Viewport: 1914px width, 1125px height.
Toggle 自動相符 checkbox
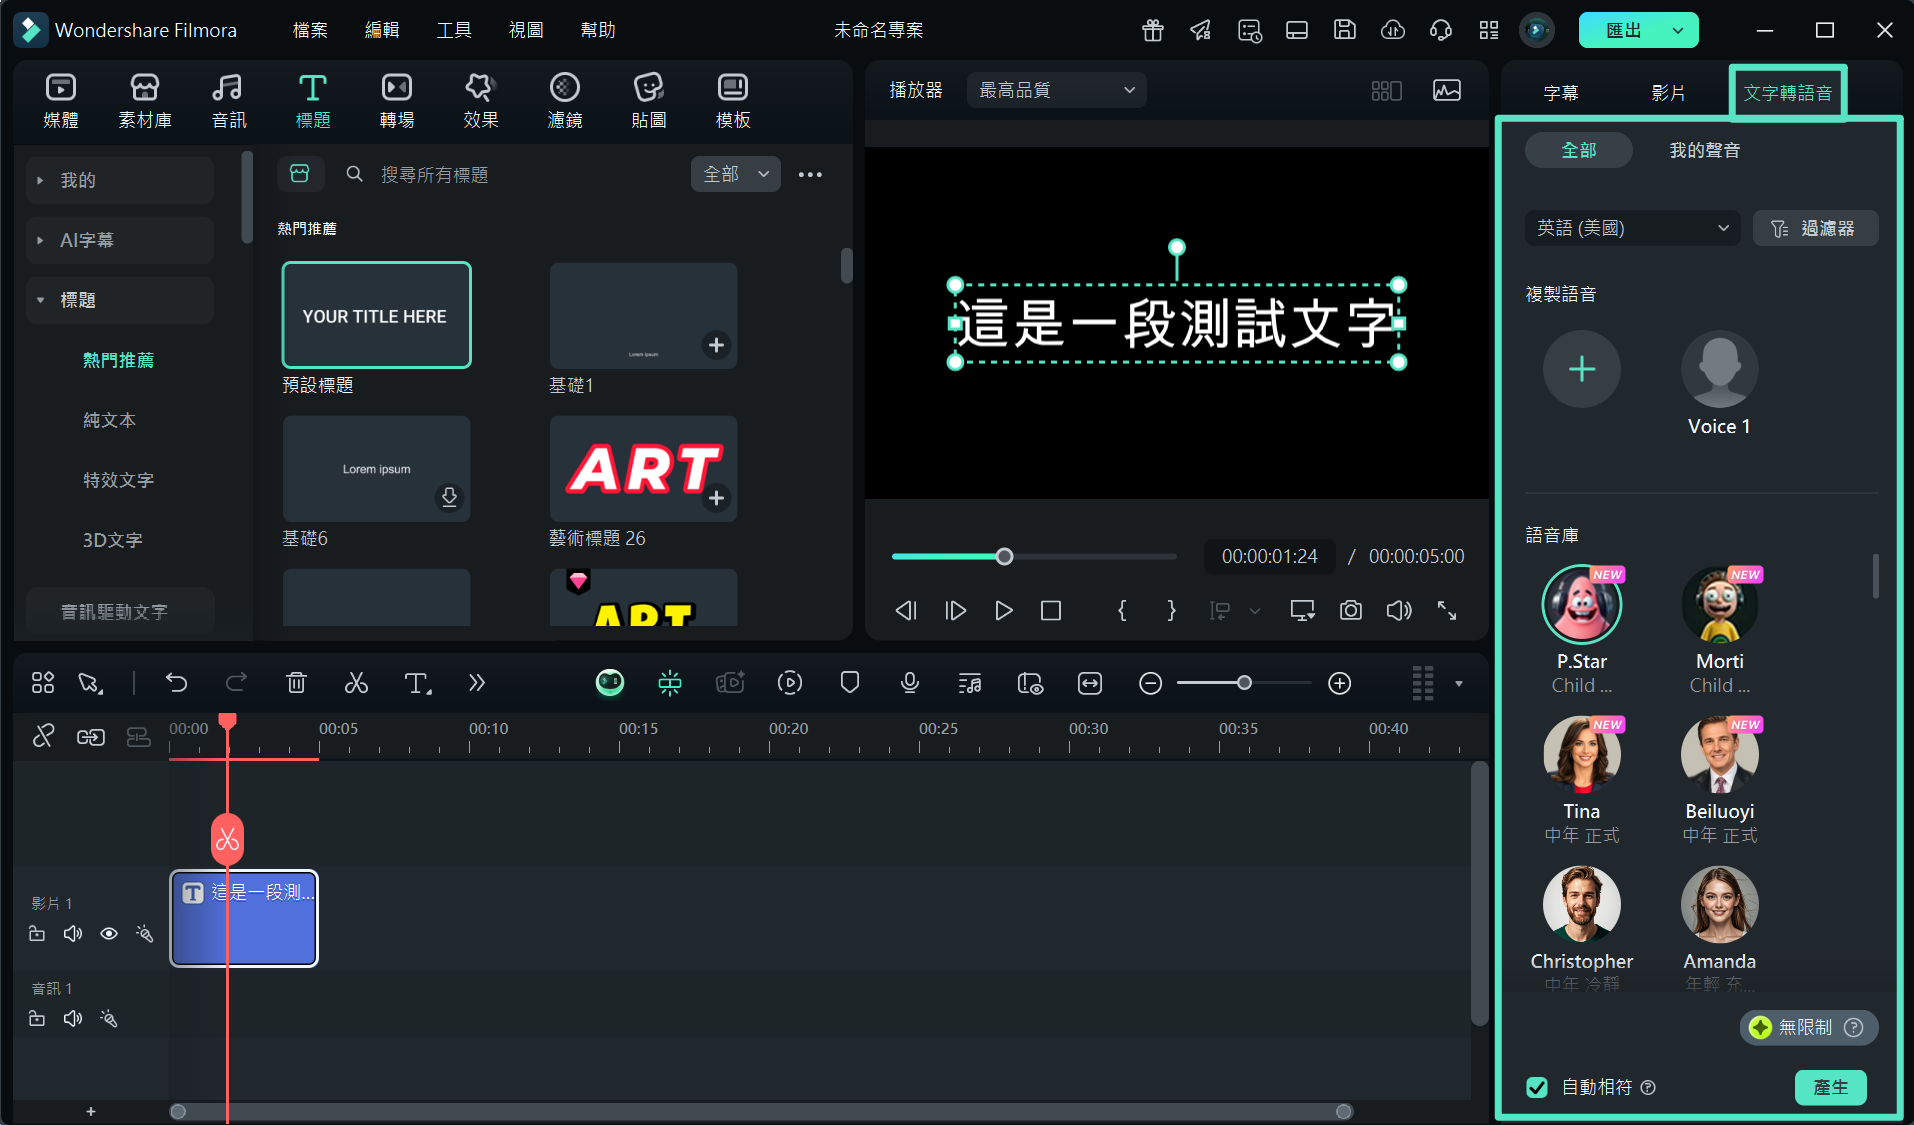1537,1087
